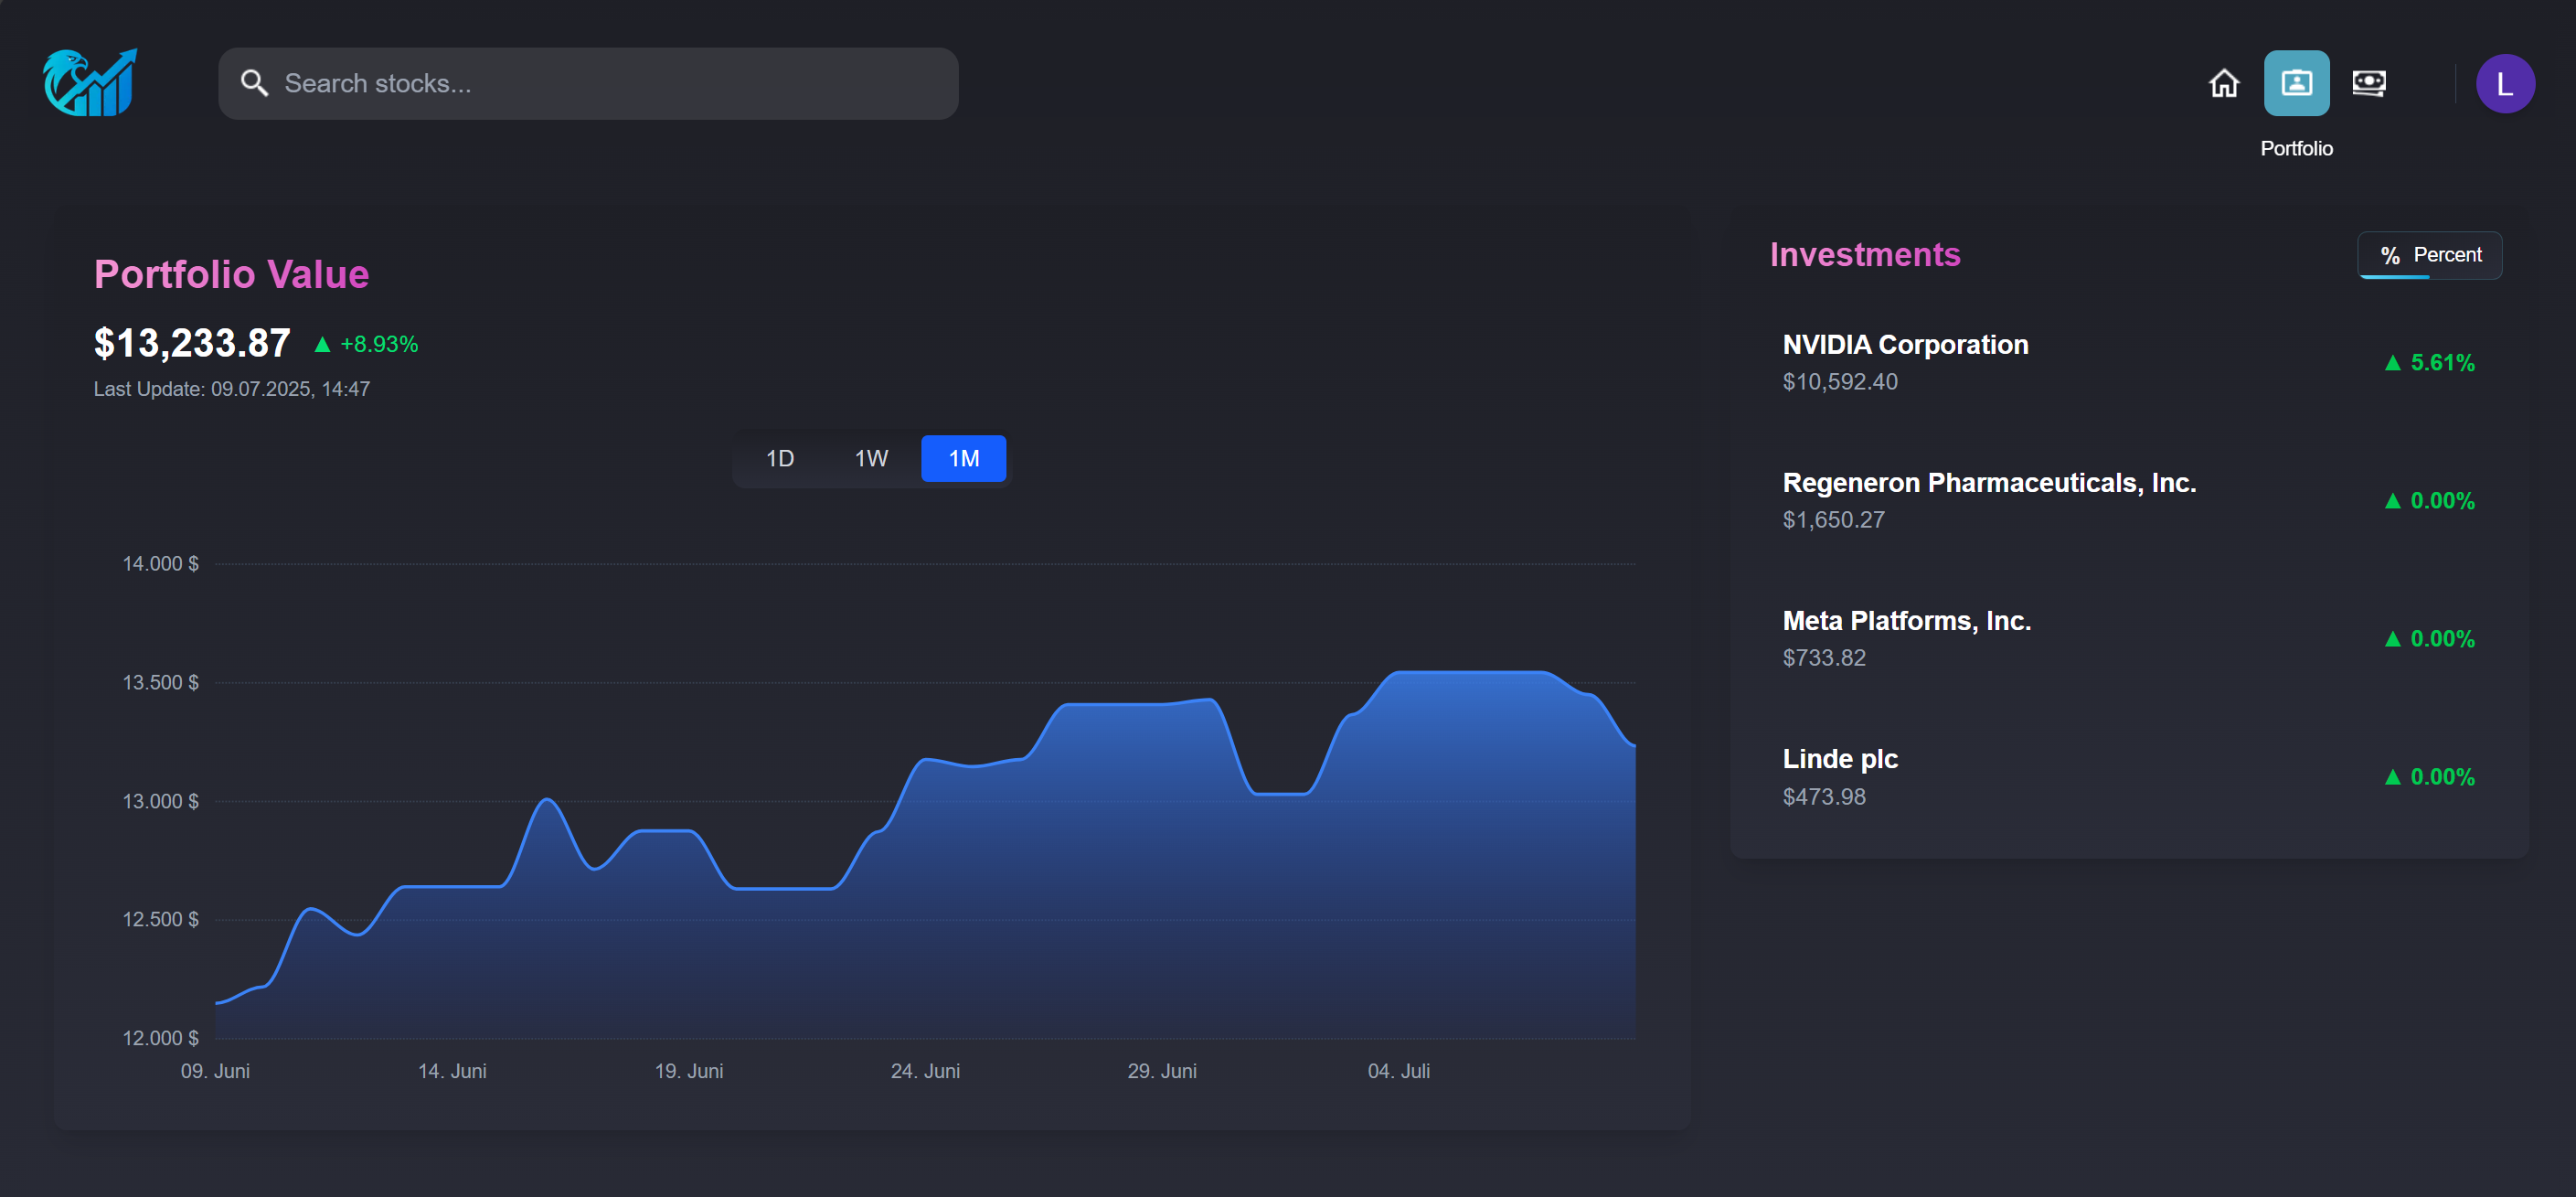Open the user profile avatar L
The image size is (2576, 1197).
point(2504,84)
